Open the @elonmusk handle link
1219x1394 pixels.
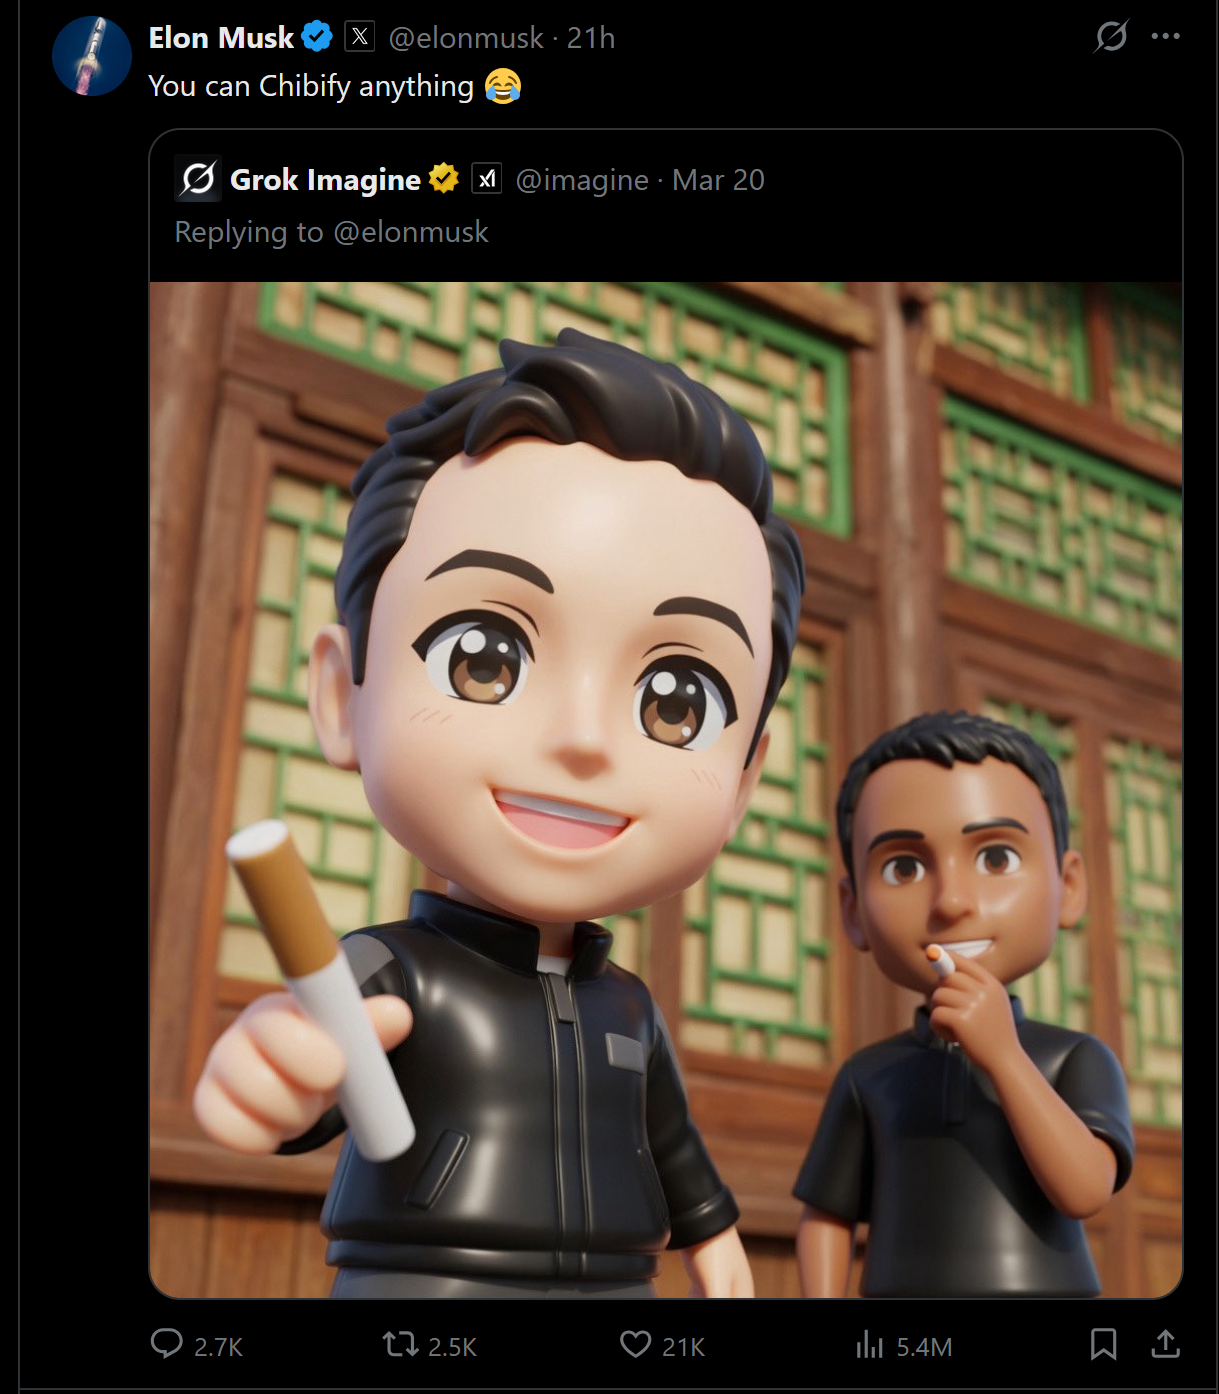coord(465,38)
